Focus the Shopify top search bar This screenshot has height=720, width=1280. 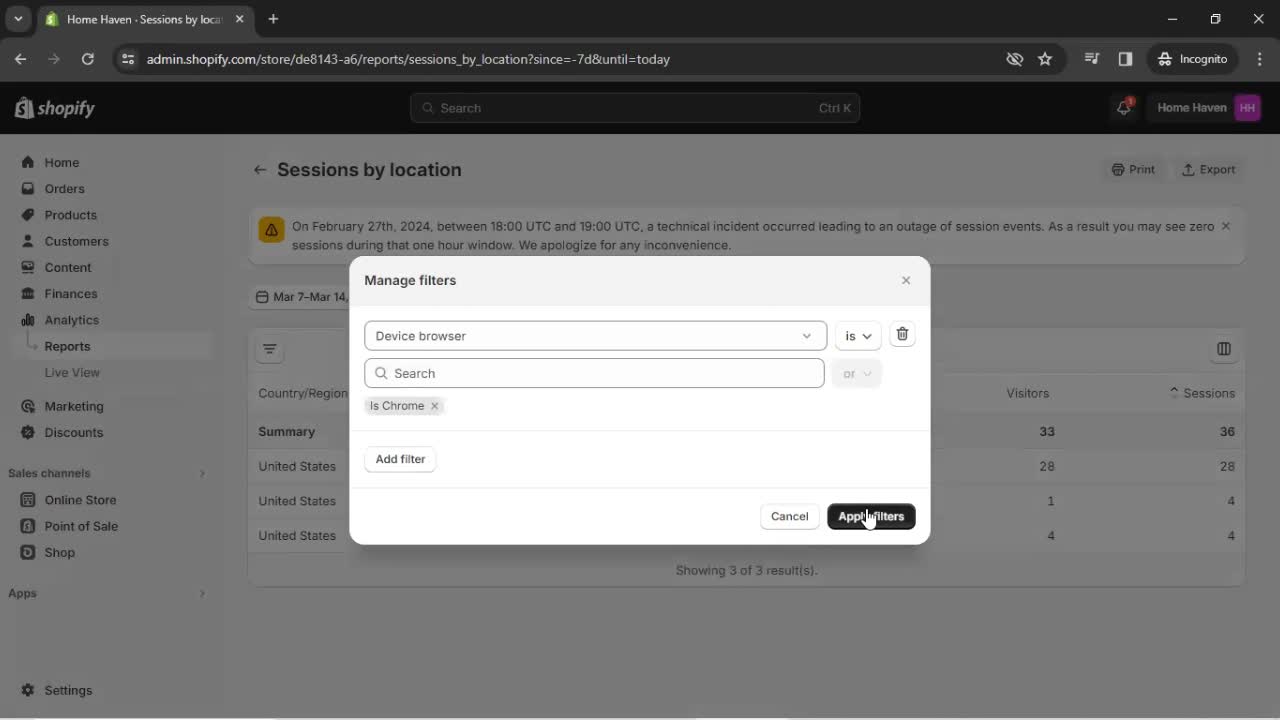pos(635,108)
